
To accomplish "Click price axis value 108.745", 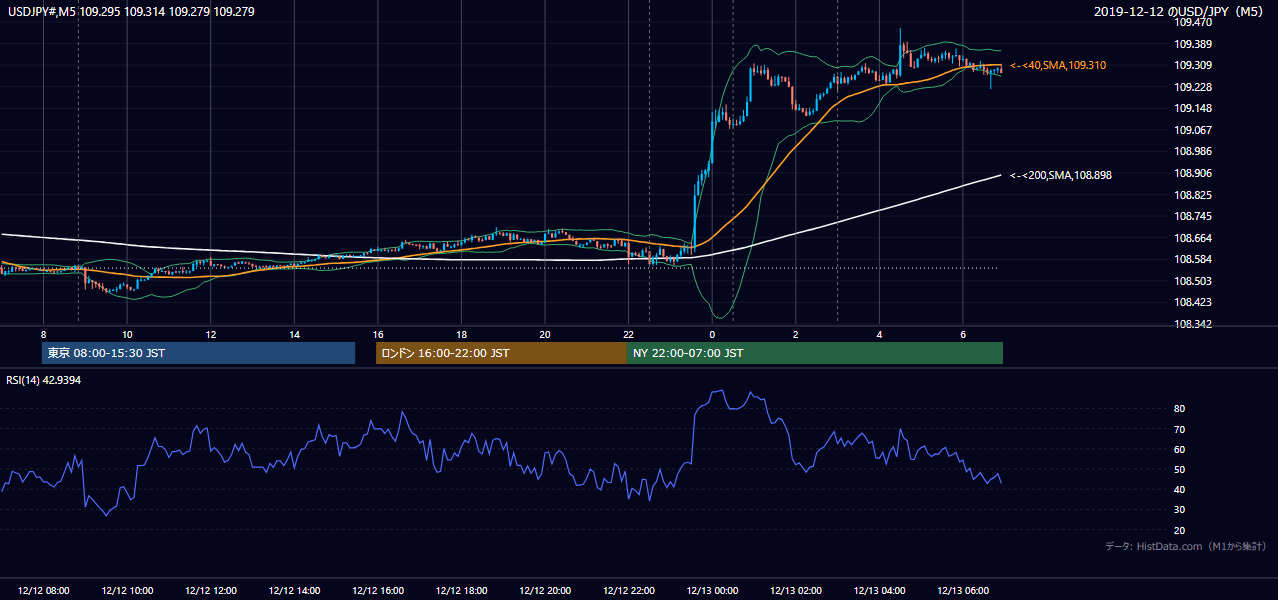I will [x=1193, y=216].
